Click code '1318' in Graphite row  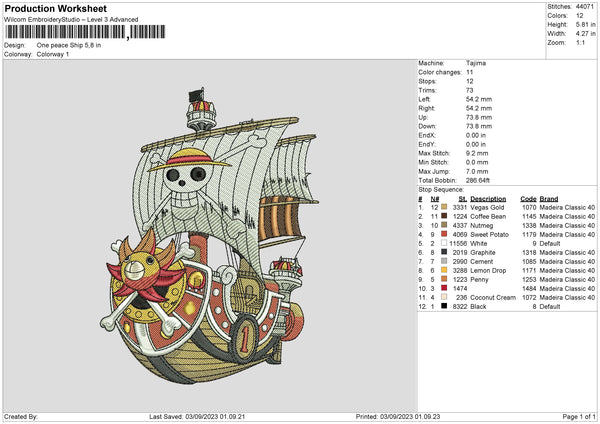click(x=529, y=252)
